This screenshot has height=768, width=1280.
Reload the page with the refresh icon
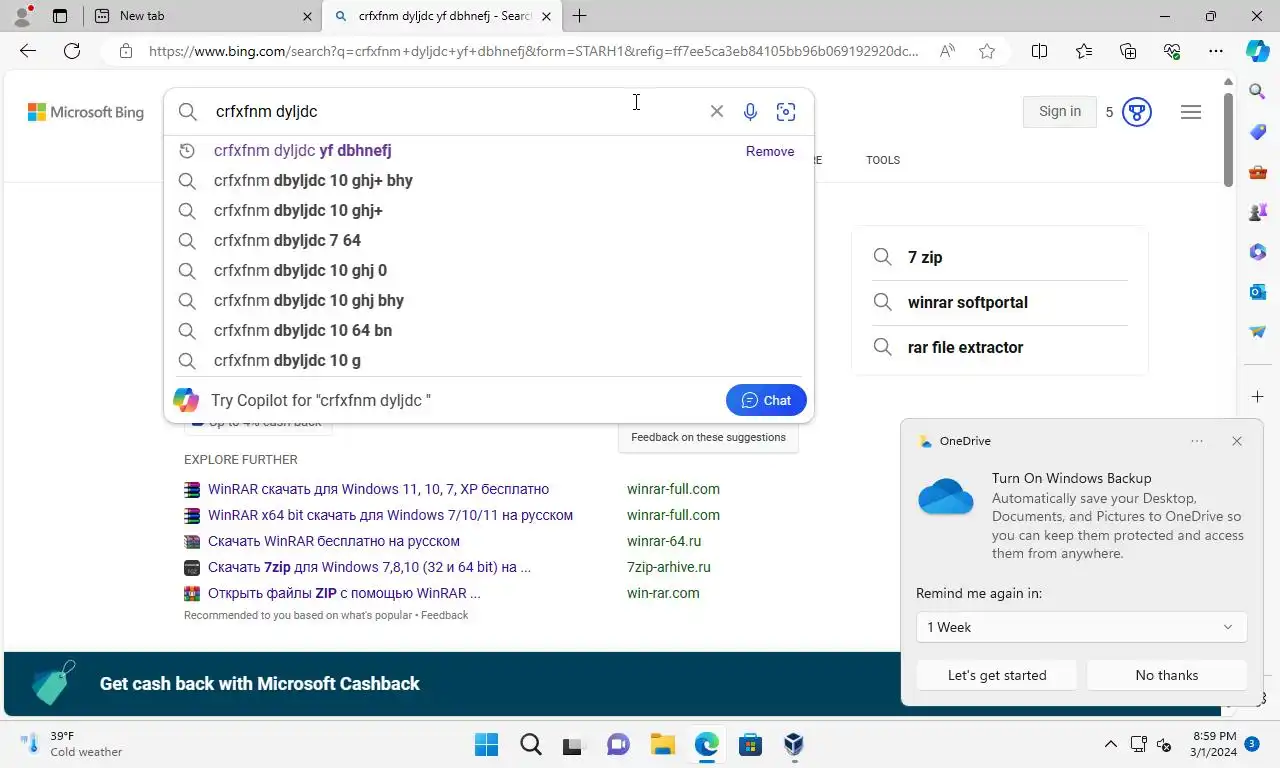[72, 51]
